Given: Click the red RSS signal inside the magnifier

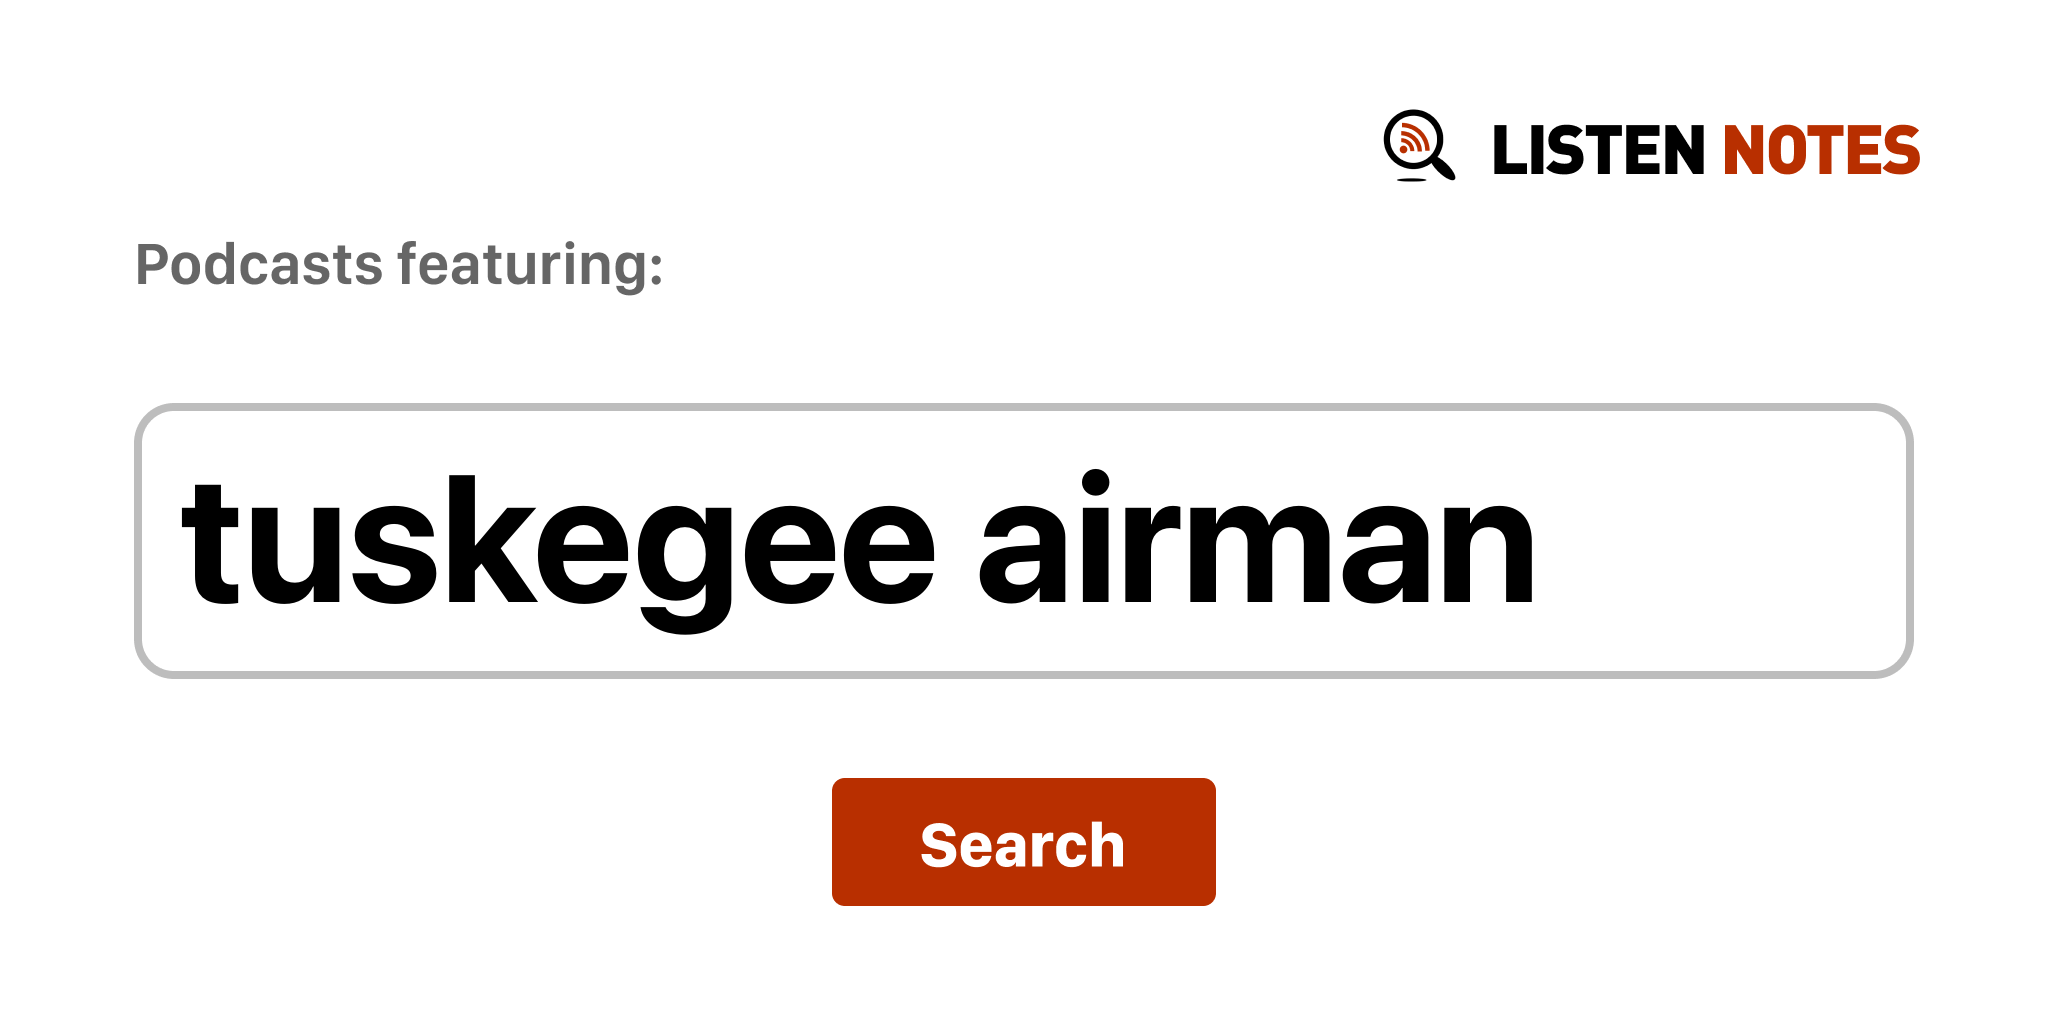Looking at the screenshot, I should [1413, 138].
